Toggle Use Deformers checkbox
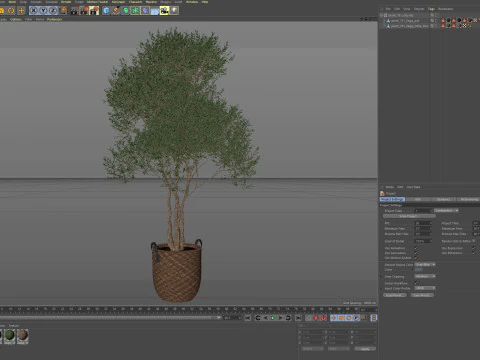Screen dimensions: 480x360 [x=474, y=253]
